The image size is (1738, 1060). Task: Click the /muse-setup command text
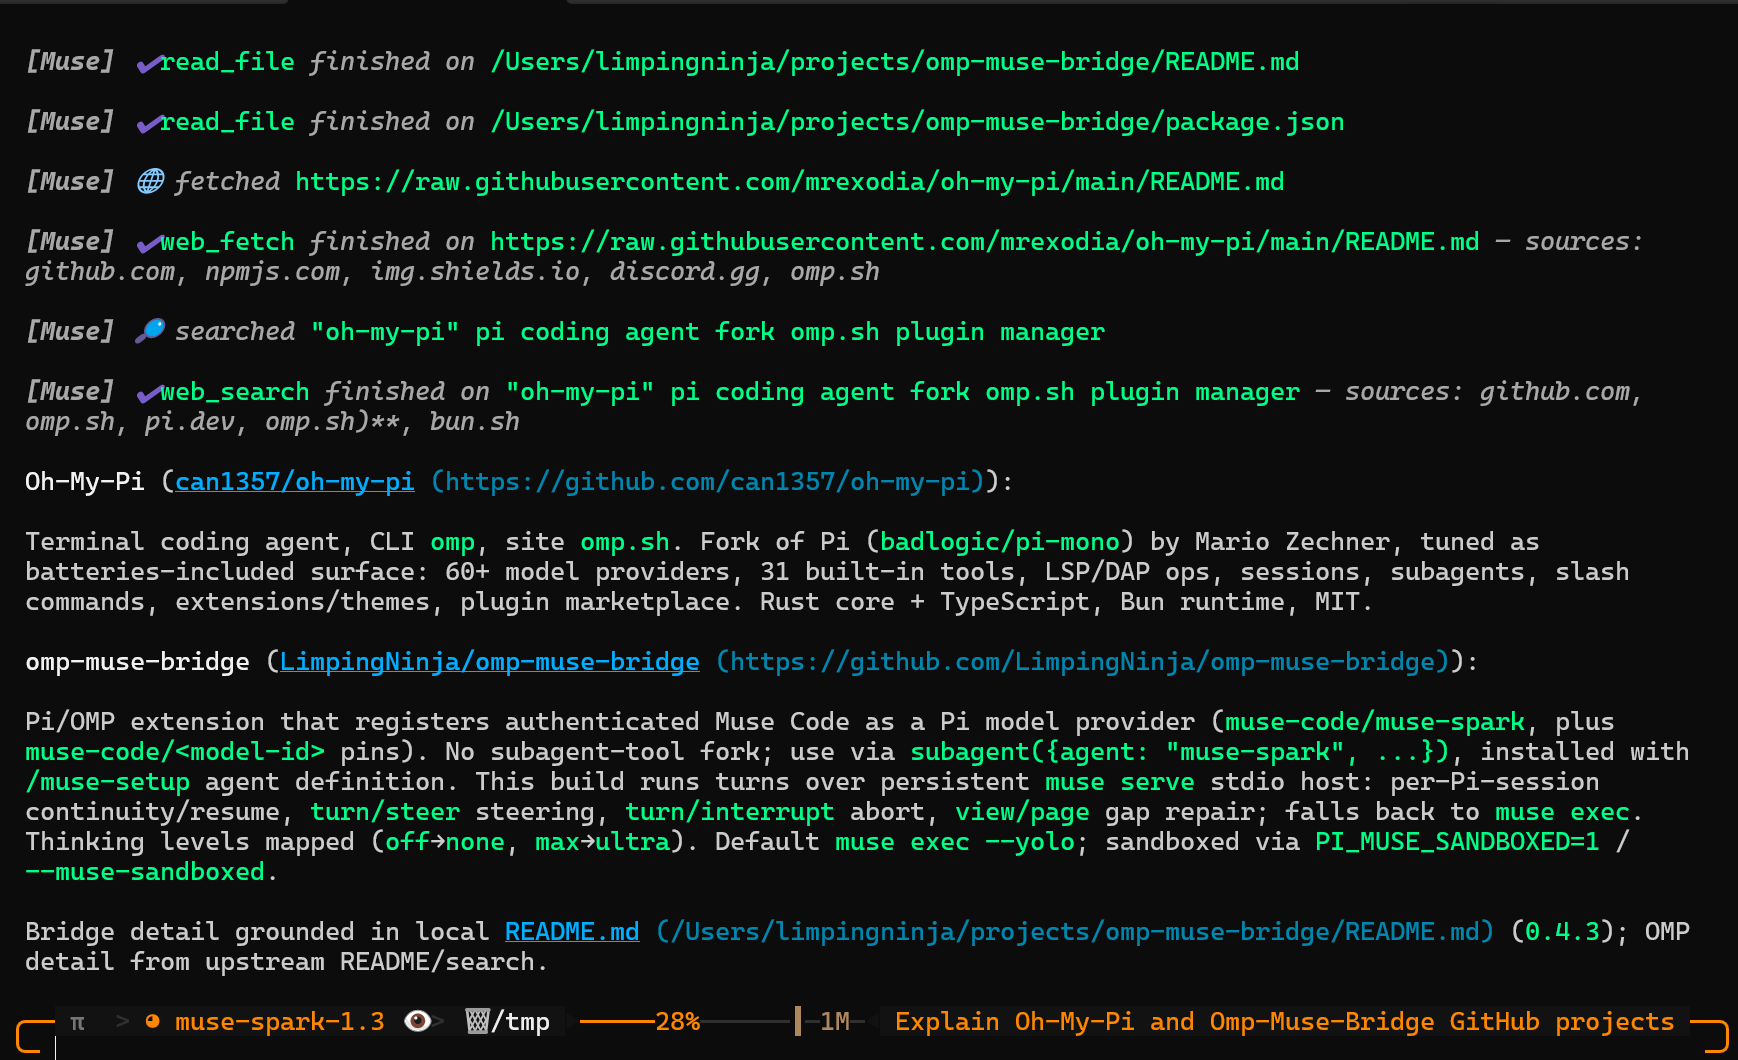107,782
